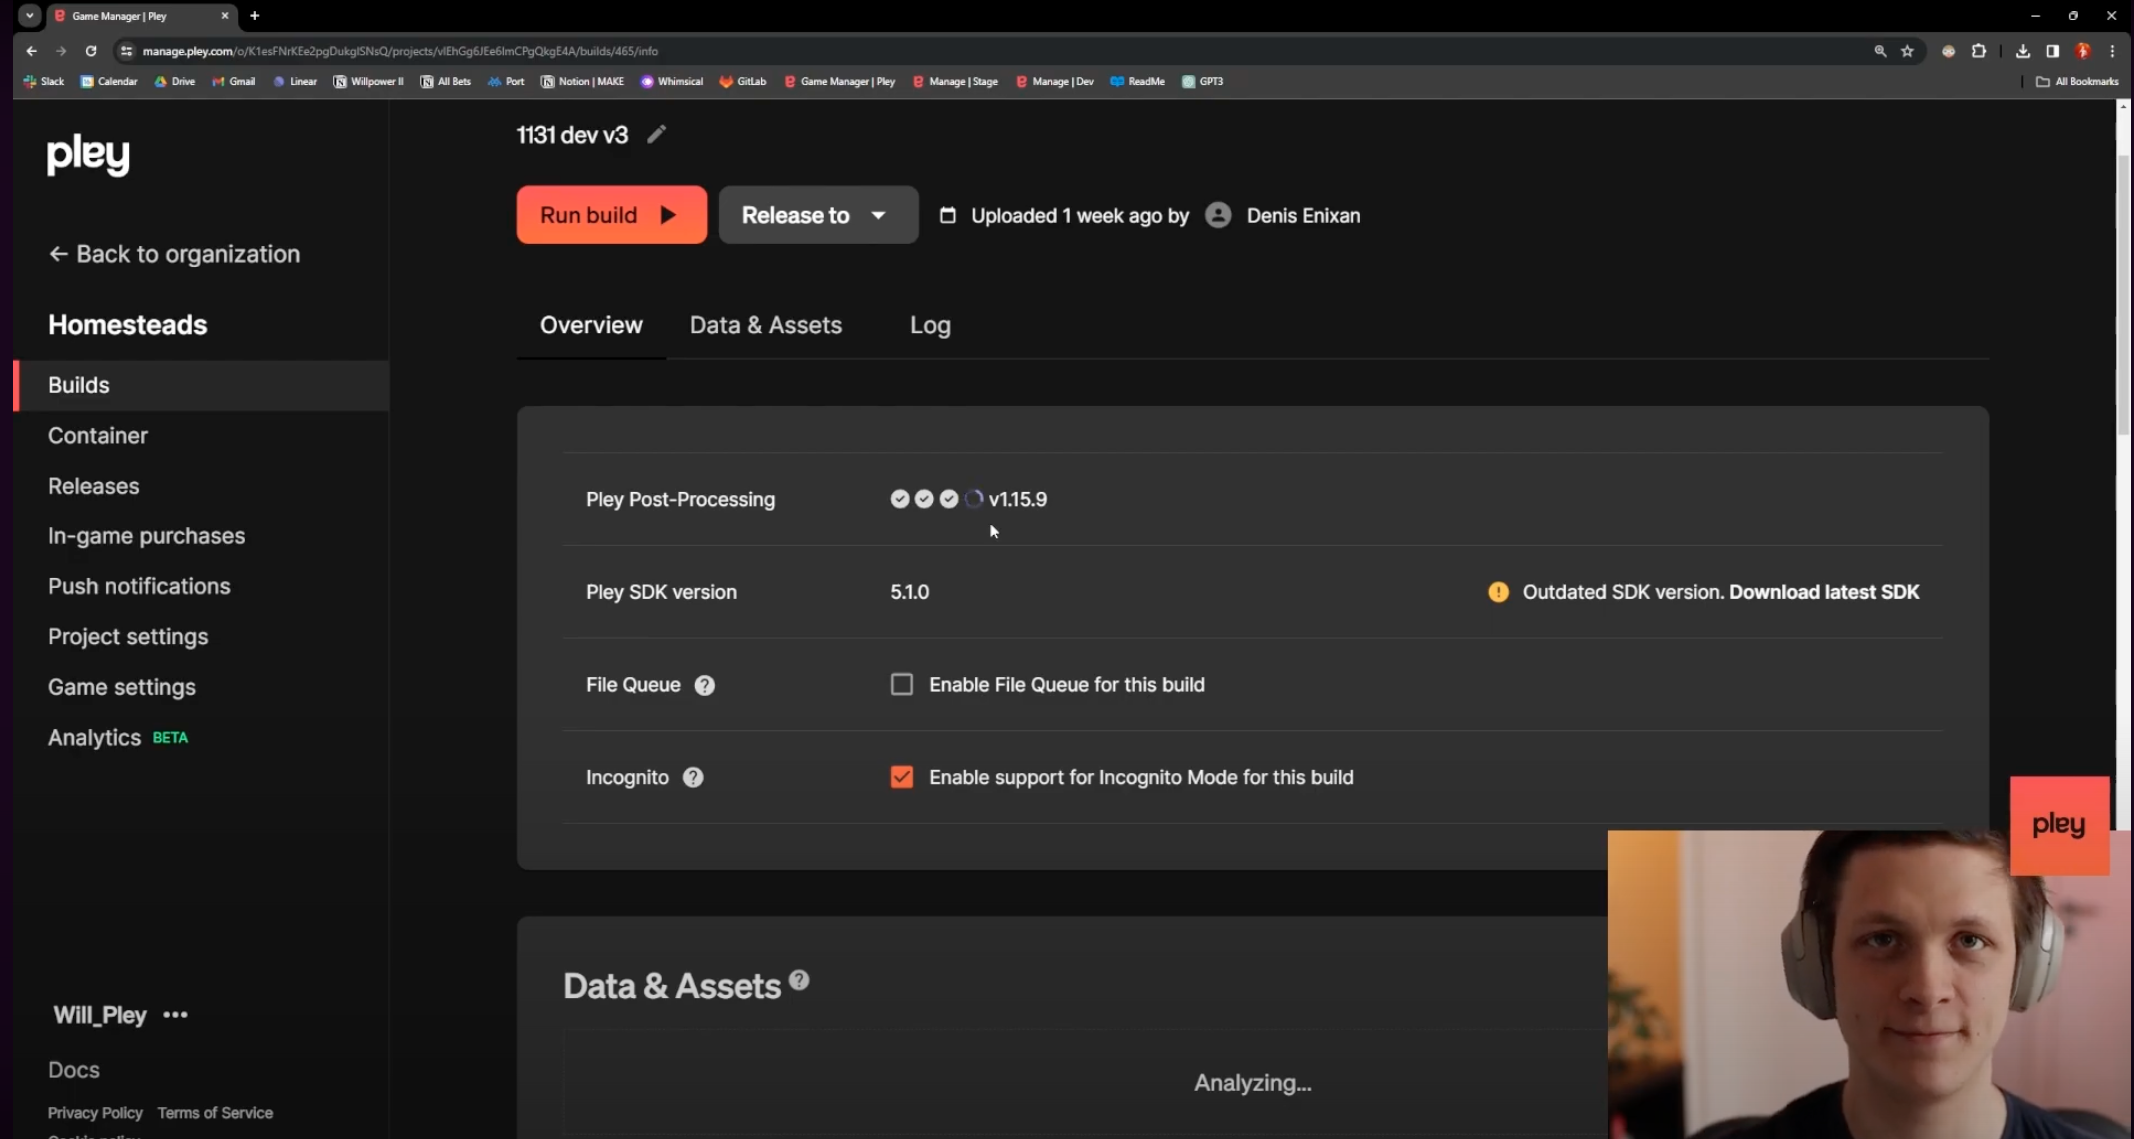Open the Data & Assets tab
The height and width of the screenshot is (1139, 2134).
[766, 325]
